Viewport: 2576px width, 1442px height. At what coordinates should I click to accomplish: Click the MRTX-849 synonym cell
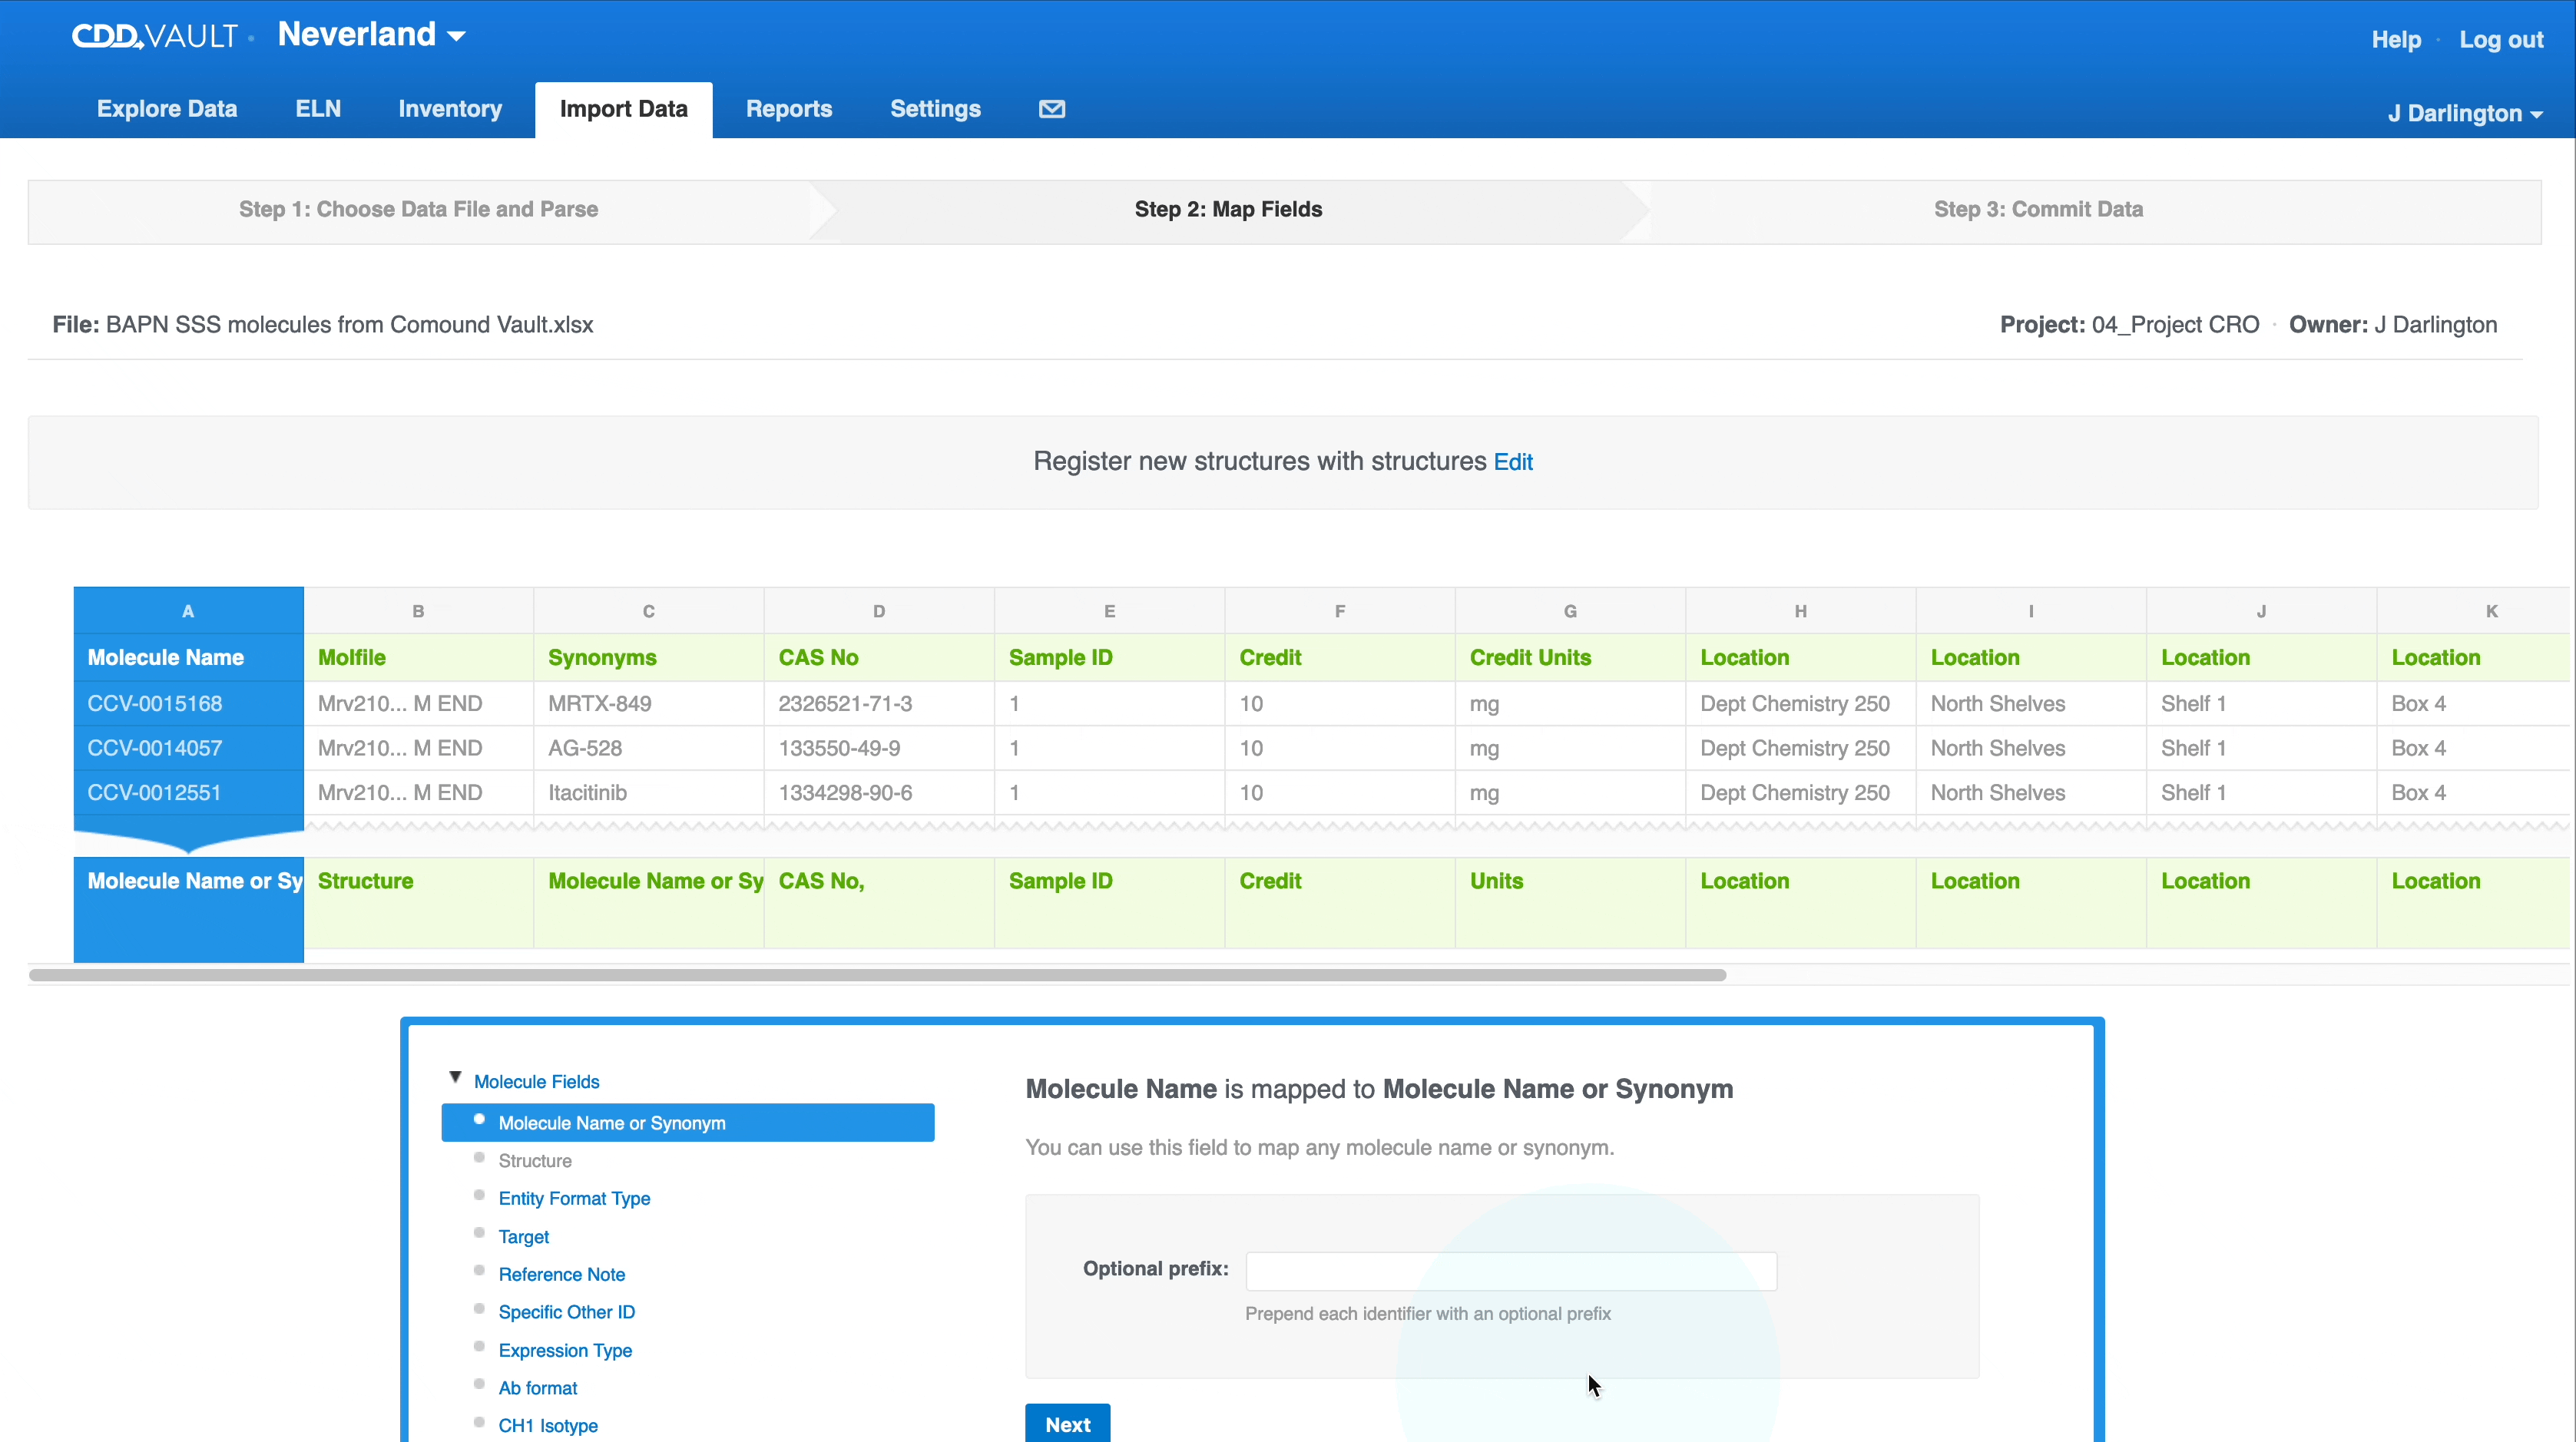tap(648, 704)
